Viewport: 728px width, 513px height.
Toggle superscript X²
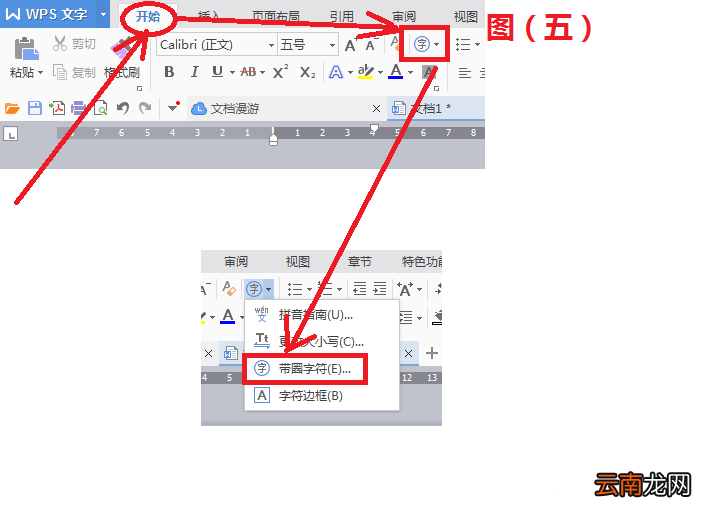[280, 72]
